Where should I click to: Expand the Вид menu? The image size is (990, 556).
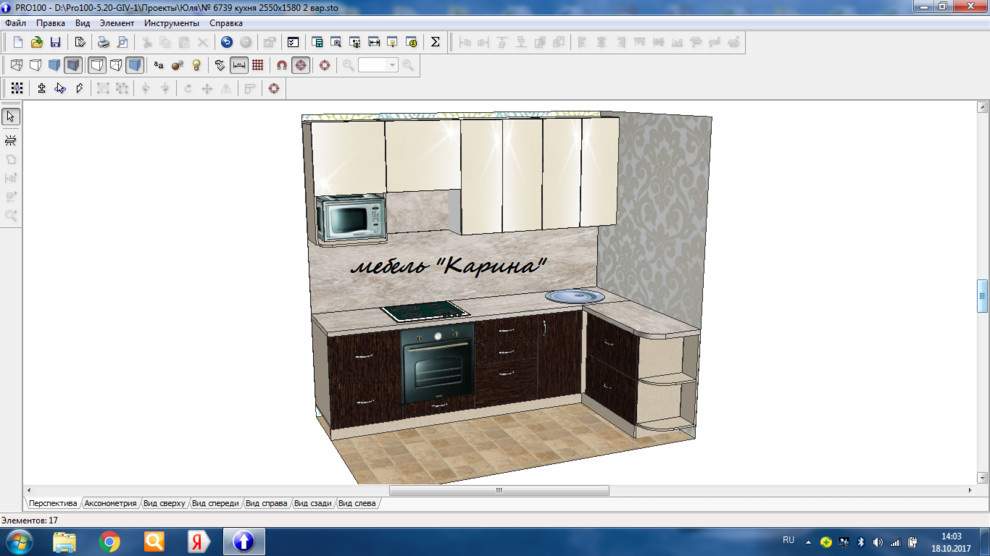coord(82,22)
